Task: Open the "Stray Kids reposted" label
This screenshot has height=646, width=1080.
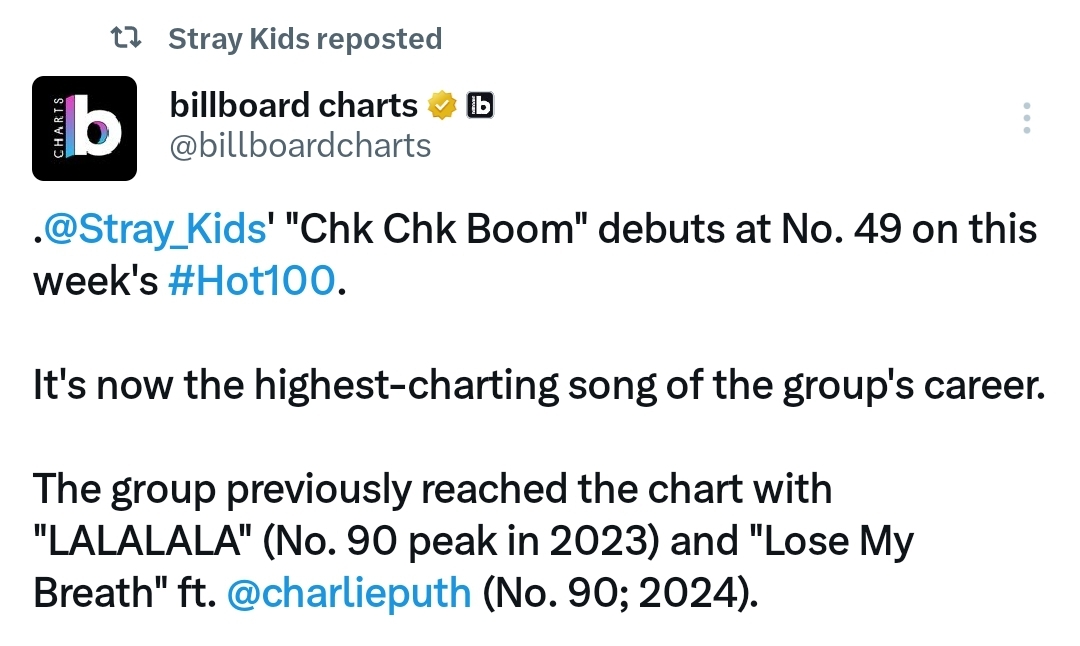Action: 305,39
